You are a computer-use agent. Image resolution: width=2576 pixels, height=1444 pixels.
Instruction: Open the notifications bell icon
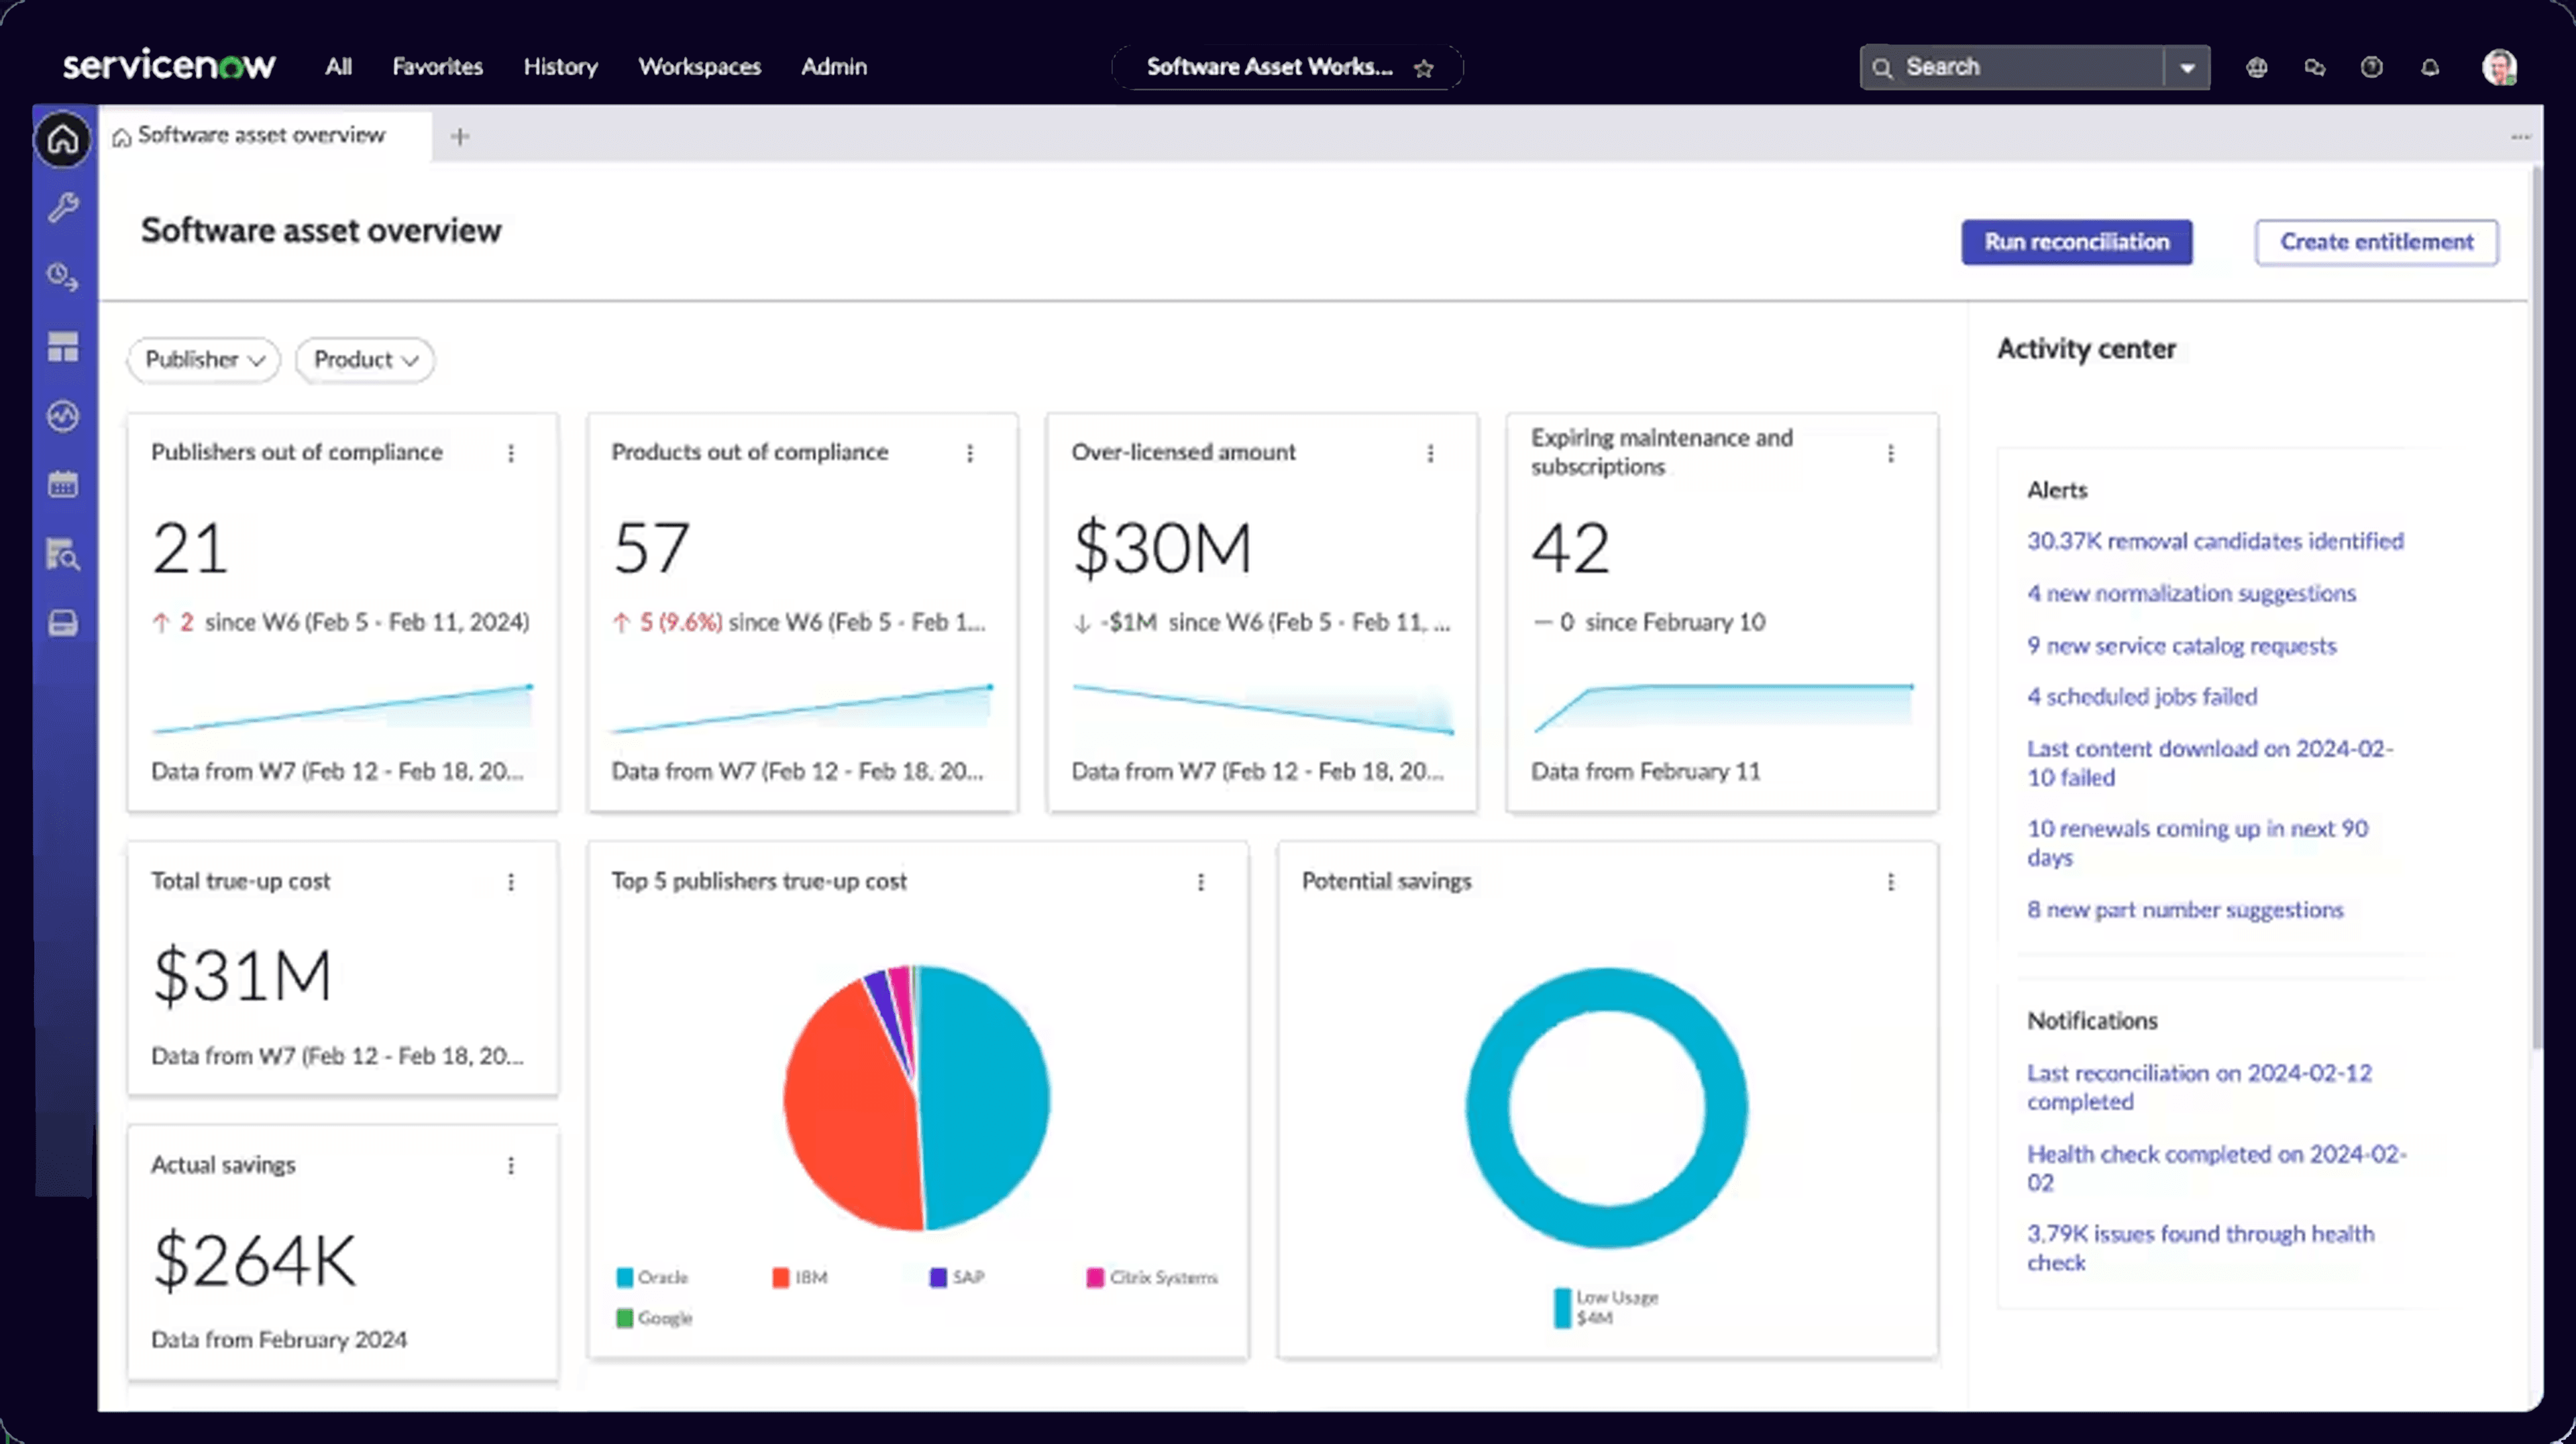pos(2431,67)
